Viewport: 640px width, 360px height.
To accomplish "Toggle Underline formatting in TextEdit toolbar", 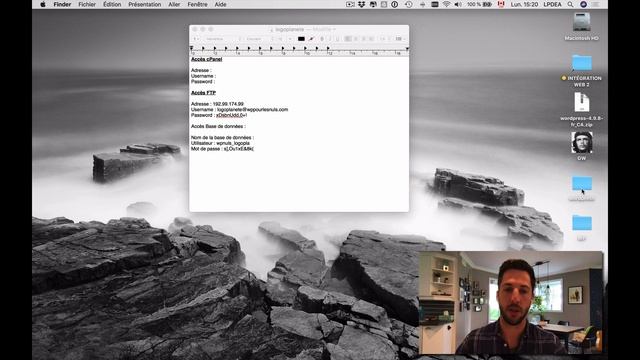I will (x=337, y=39).
